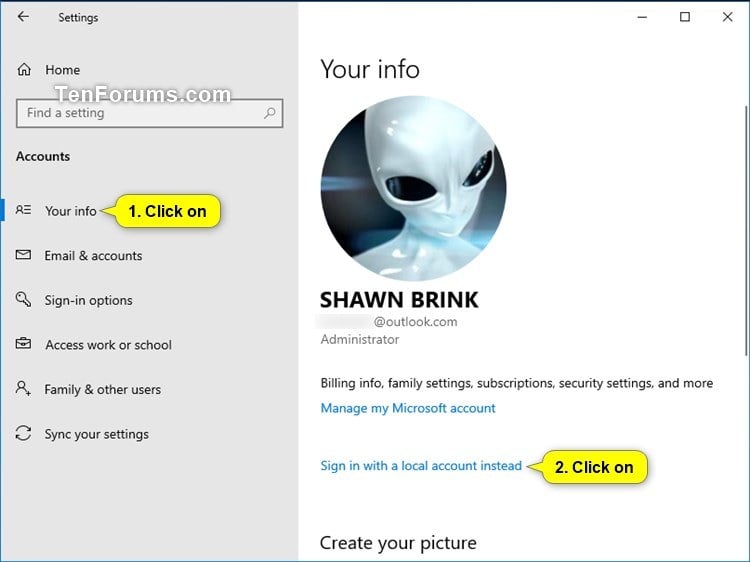Open Family & other users

pyautogui.click(x=102, y=389)
